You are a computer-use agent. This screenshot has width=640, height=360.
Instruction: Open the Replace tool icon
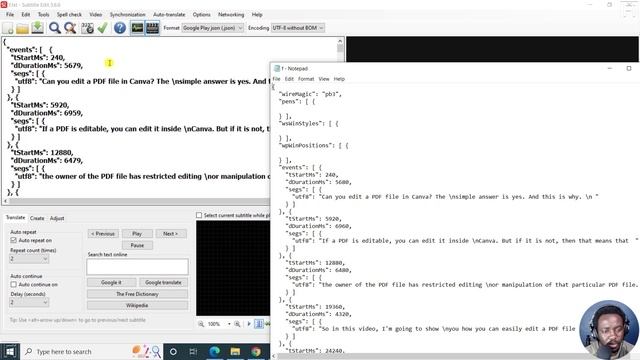pyautogui.click(x=70, y=28)
